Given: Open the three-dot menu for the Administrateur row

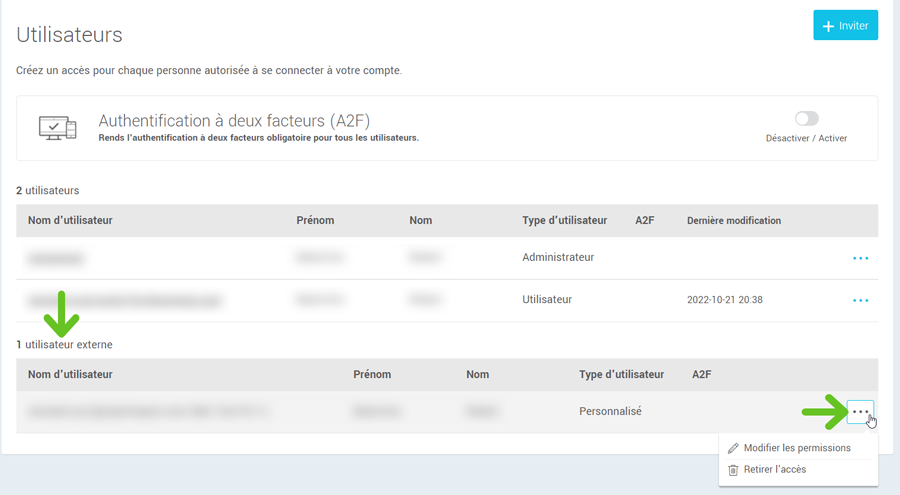Looking at the screenshot, I should pos(860,258).
